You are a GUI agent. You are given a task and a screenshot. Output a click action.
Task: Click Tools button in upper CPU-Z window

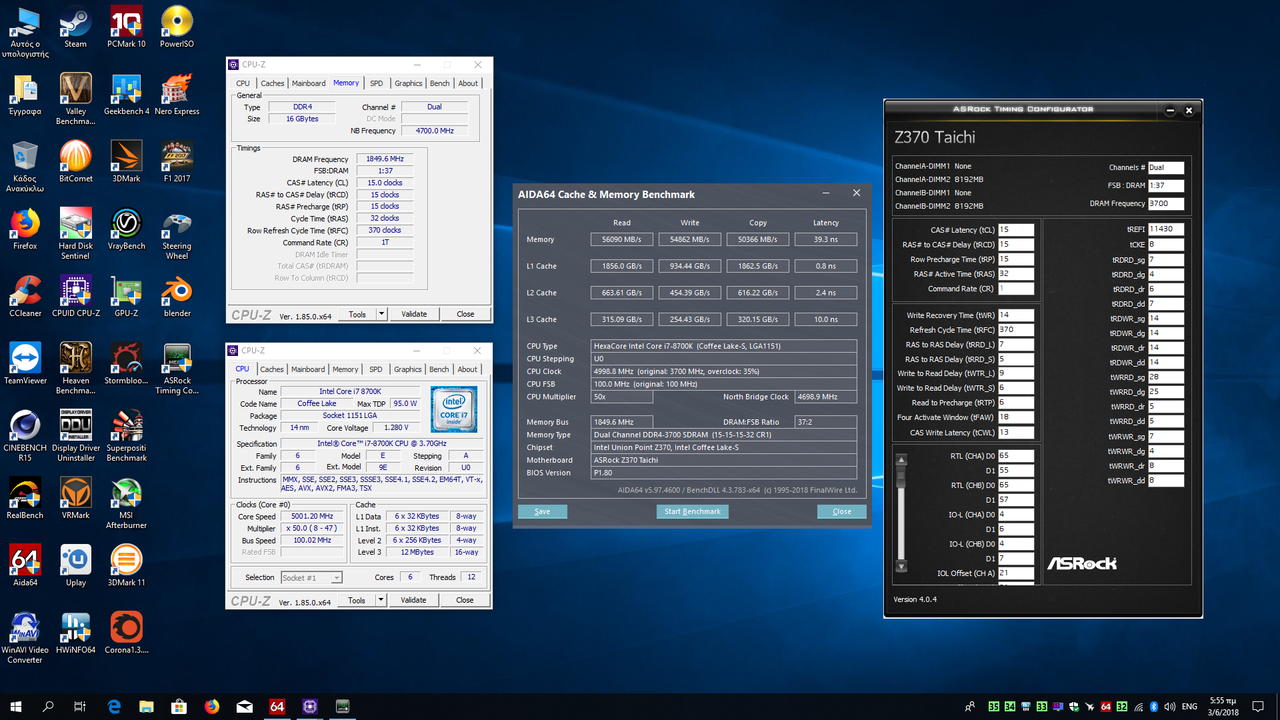(x=357, y=314)
